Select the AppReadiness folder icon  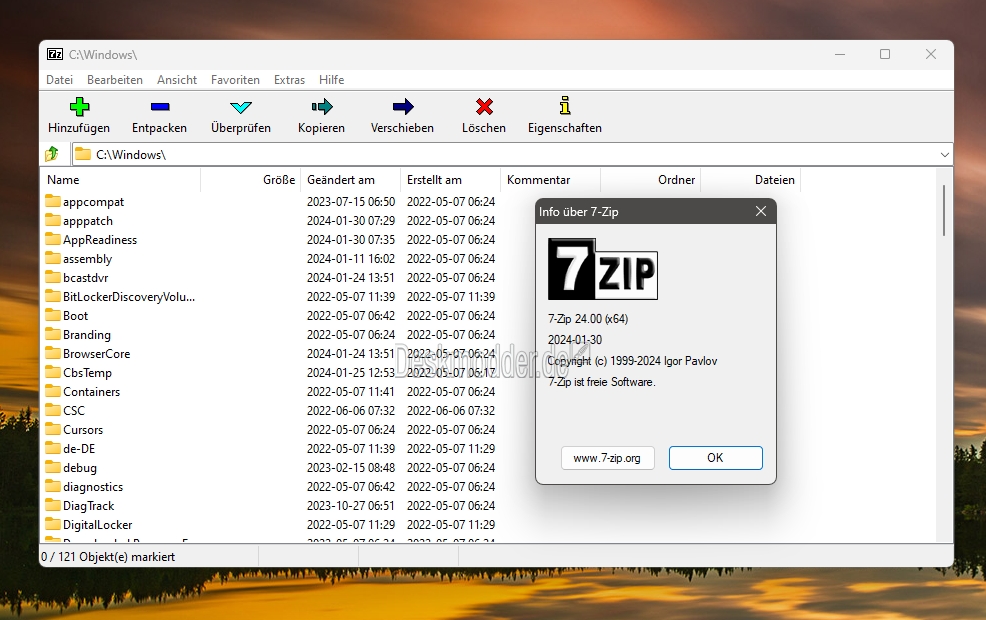point(53,239)
